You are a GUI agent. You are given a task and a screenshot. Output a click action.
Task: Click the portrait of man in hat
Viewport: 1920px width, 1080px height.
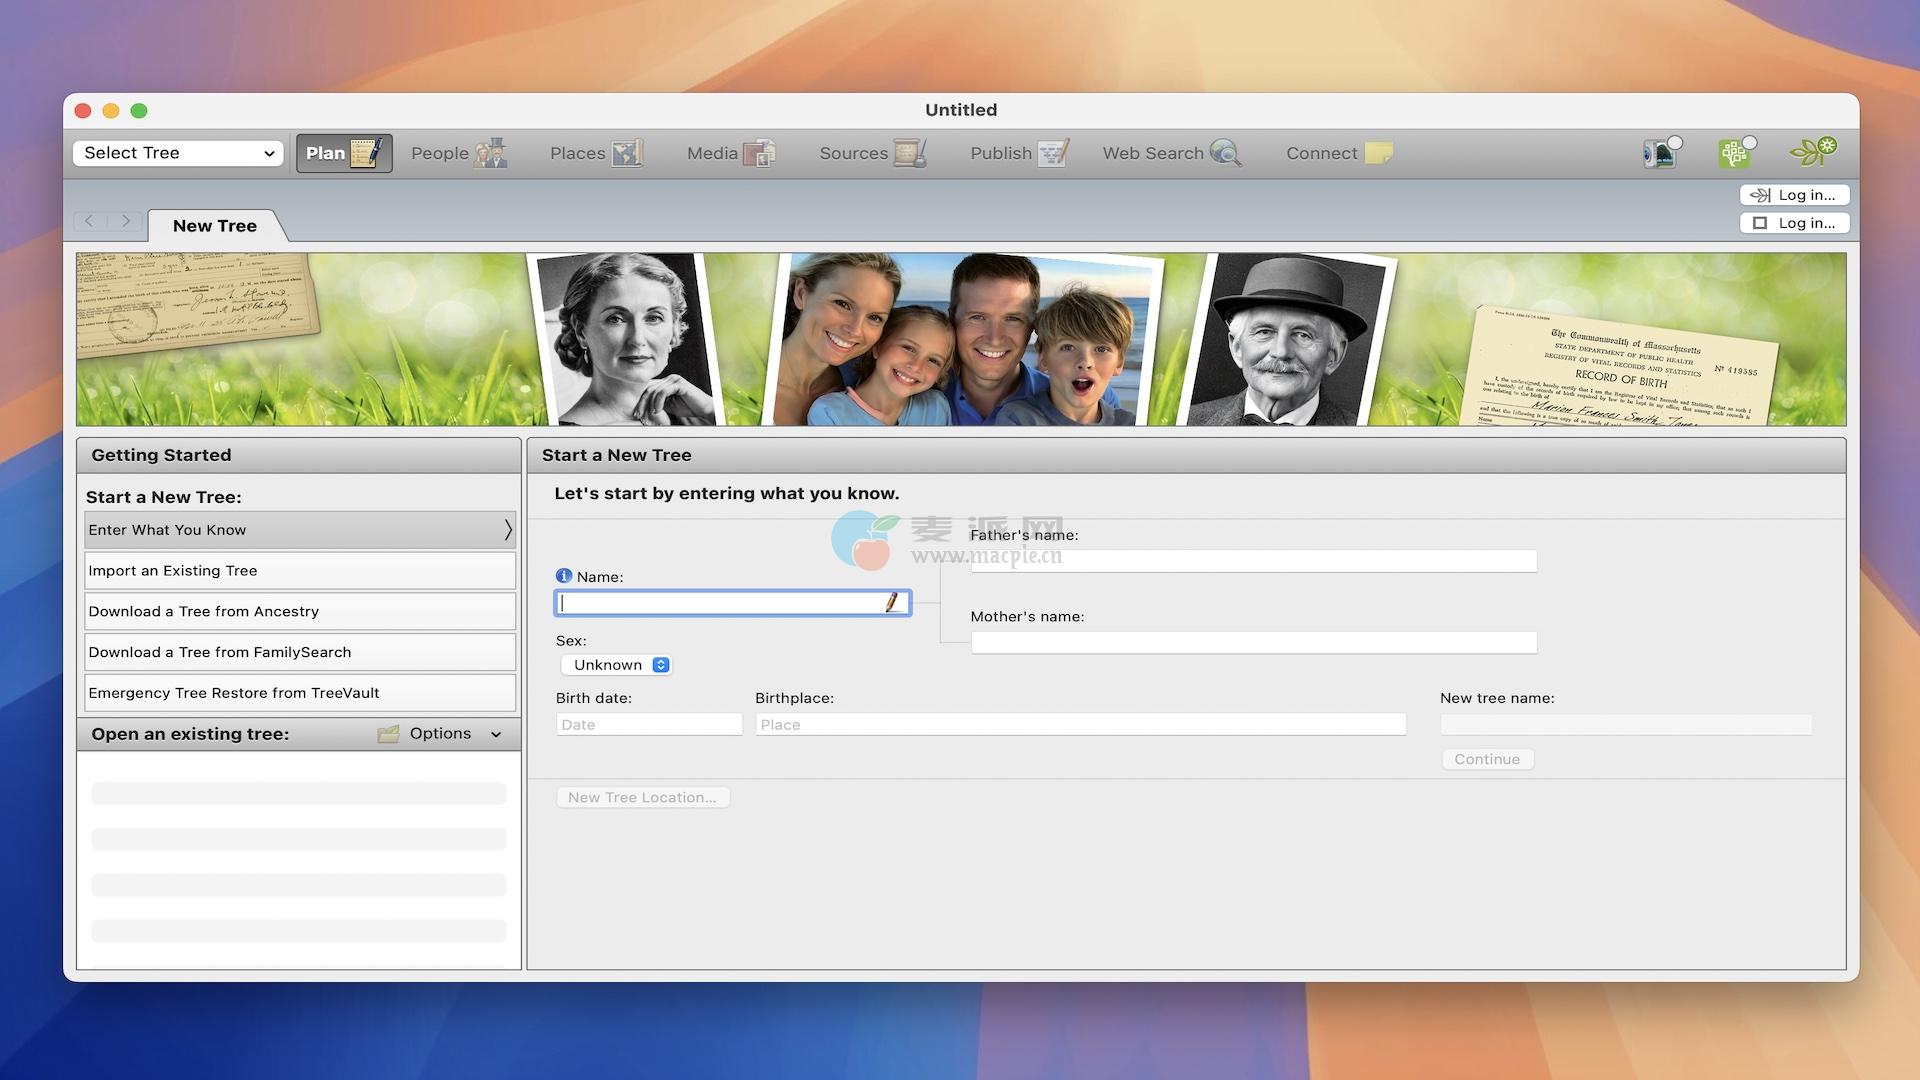coord(1287,339)
